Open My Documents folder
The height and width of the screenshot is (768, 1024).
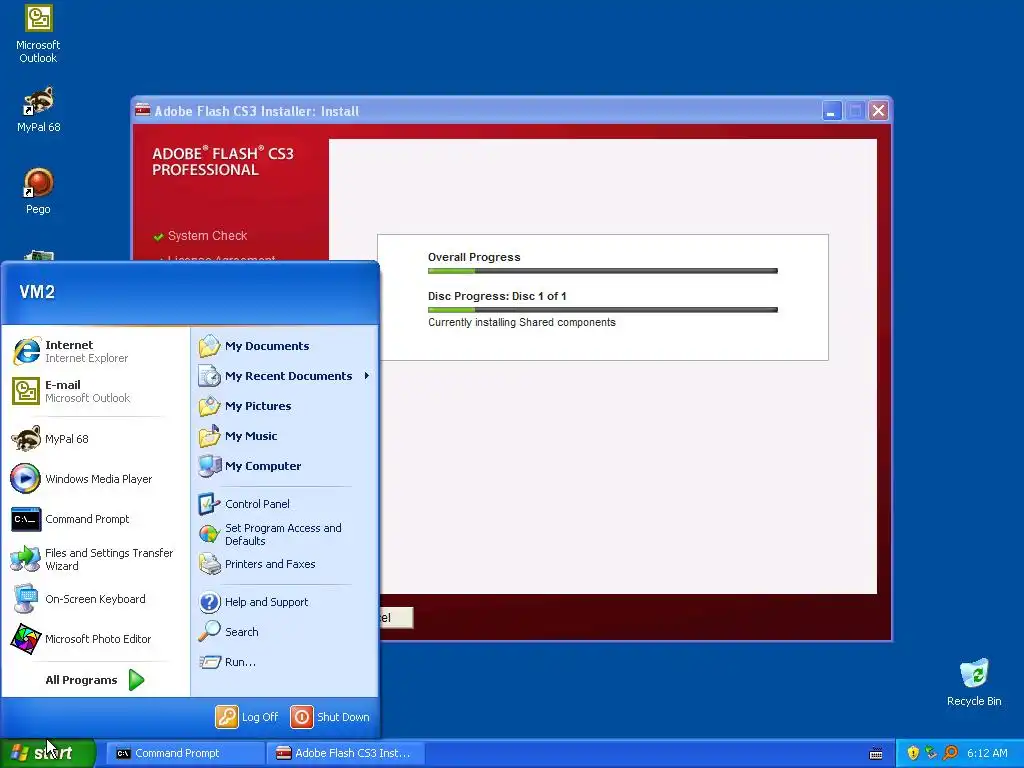point(254,346)
